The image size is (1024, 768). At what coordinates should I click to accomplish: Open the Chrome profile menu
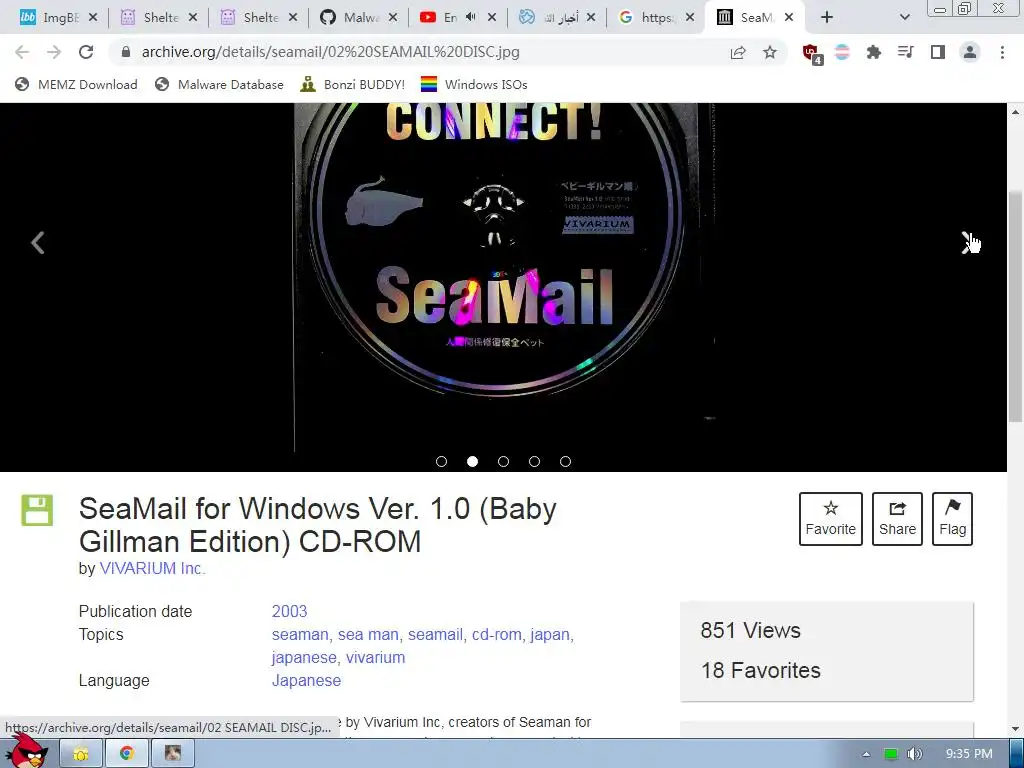click(970, 52)
